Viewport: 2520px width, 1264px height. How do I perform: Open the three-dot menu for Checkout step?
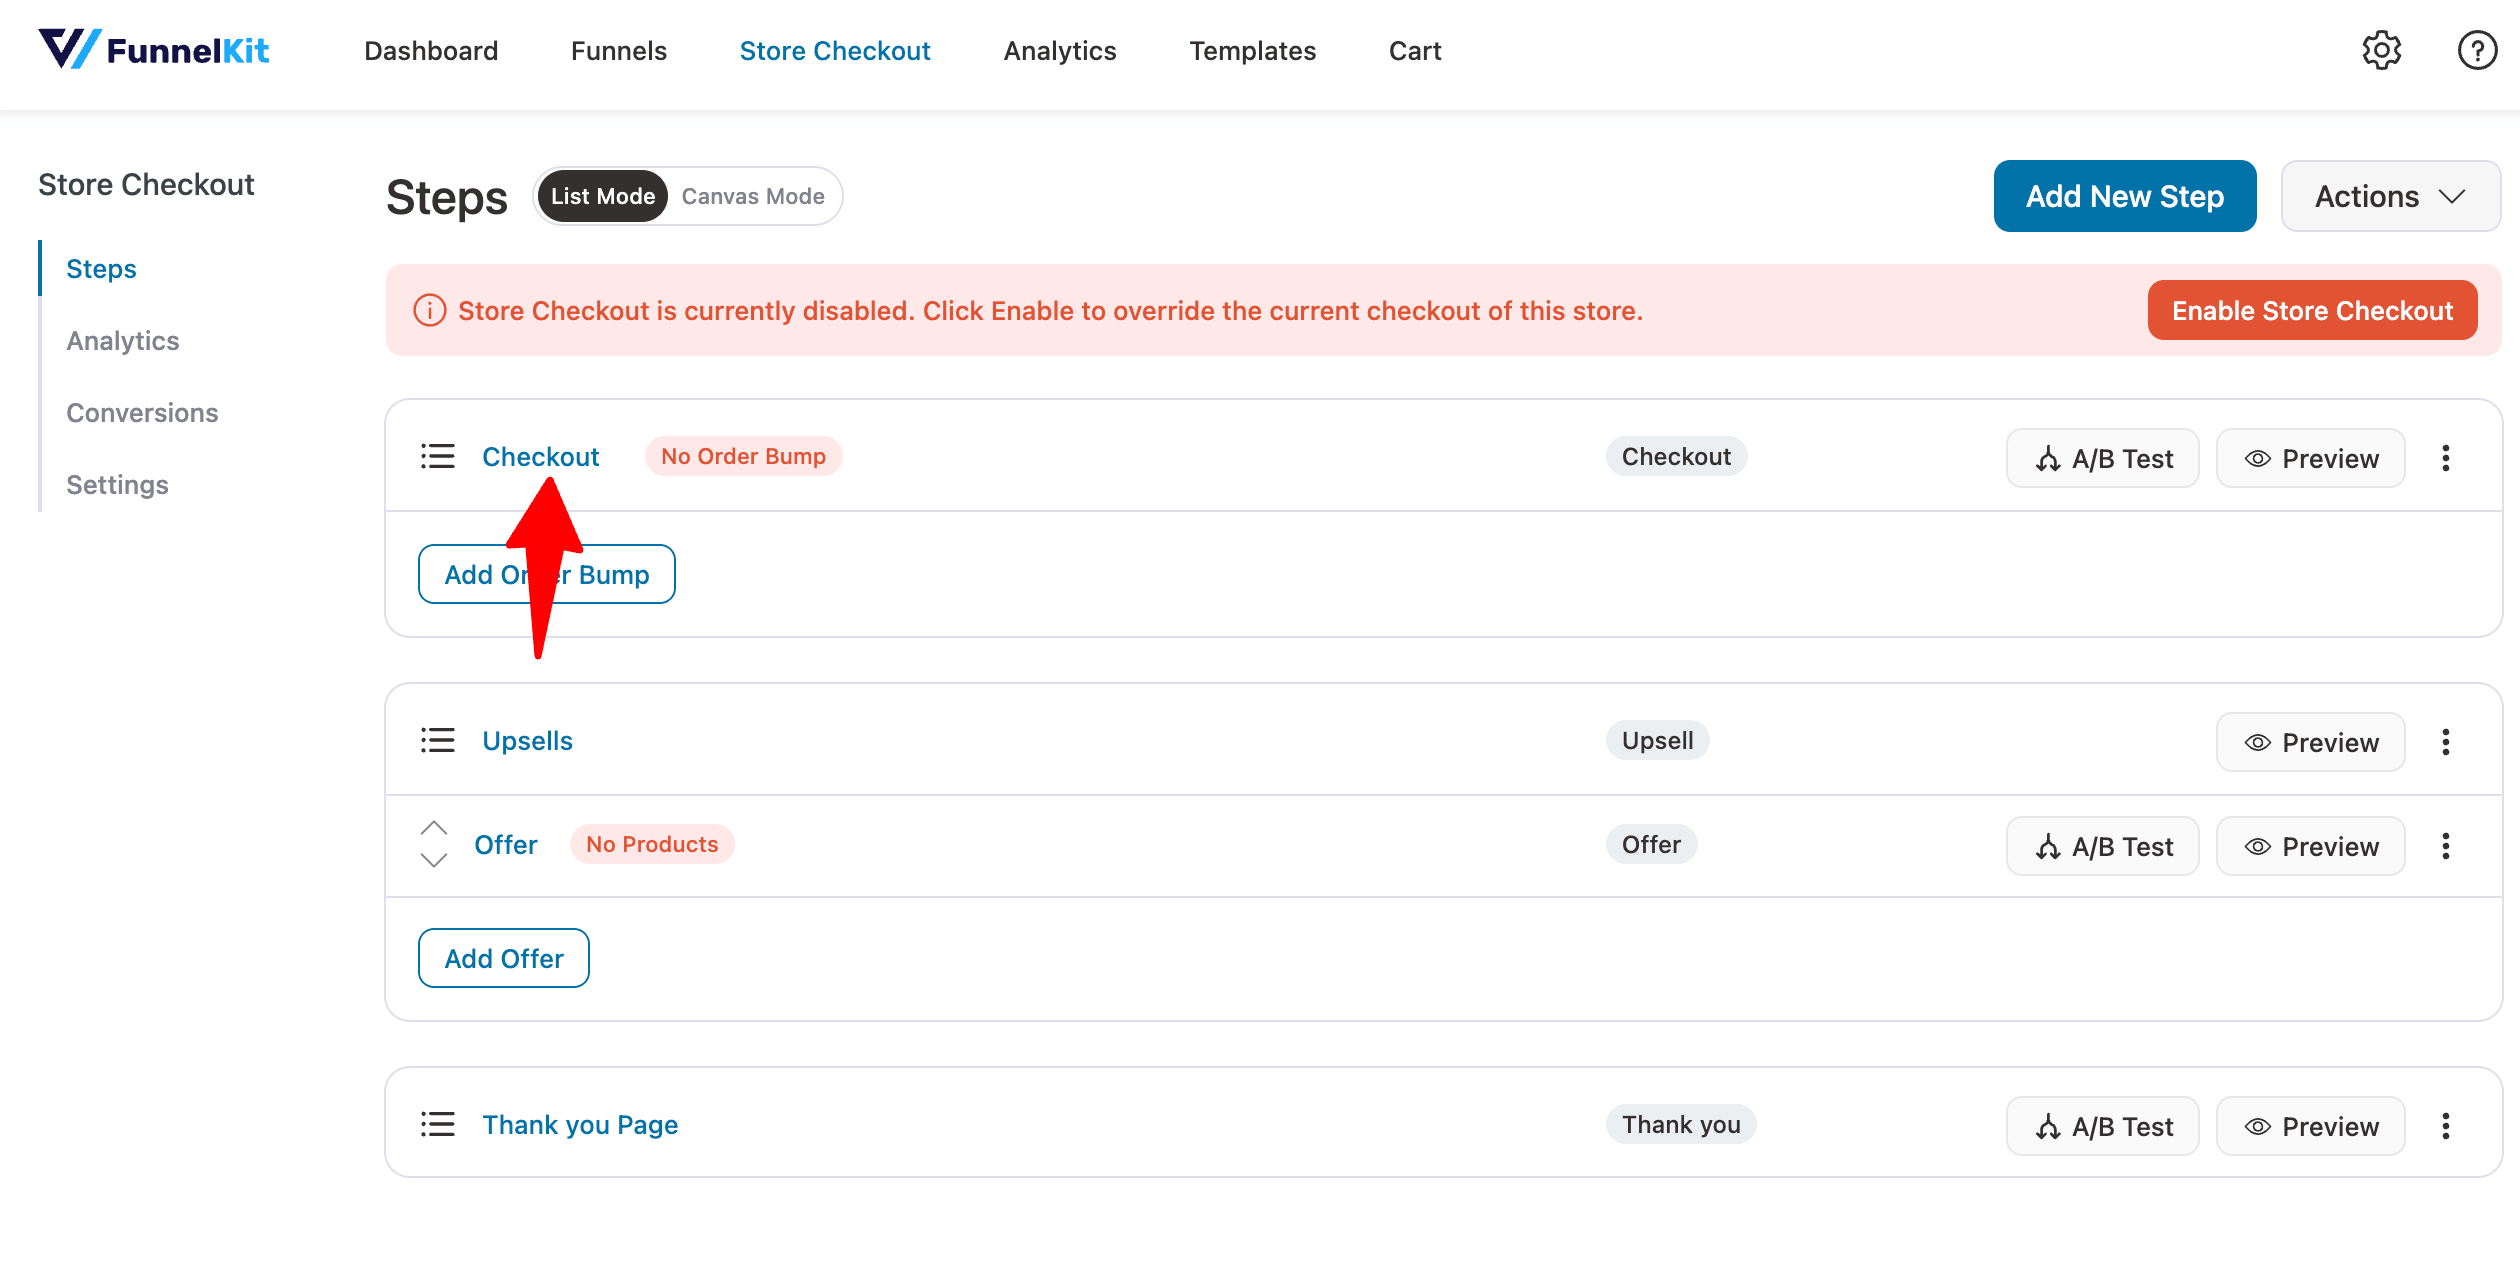[2446, 458]
